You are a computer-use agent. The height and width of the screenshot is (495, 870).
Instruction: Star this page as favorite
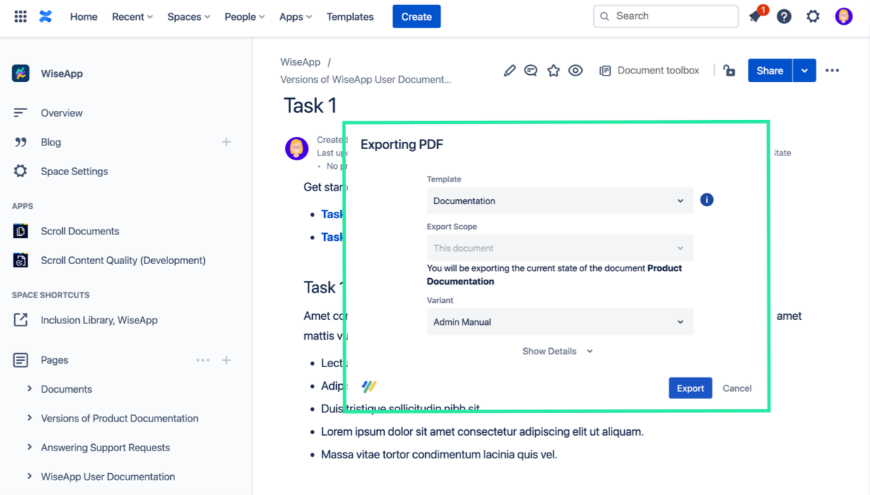553,70
